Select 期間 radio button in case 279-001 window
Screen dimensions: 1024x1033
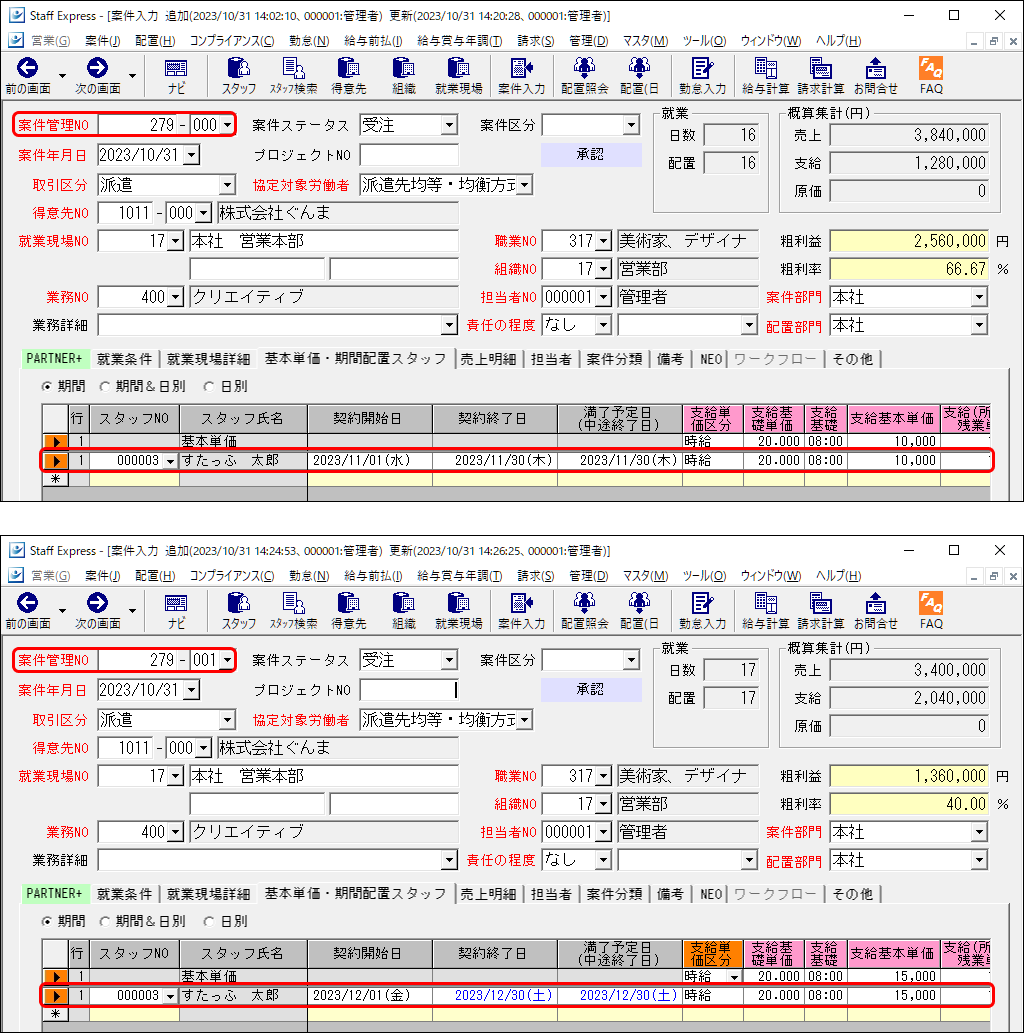47,921
